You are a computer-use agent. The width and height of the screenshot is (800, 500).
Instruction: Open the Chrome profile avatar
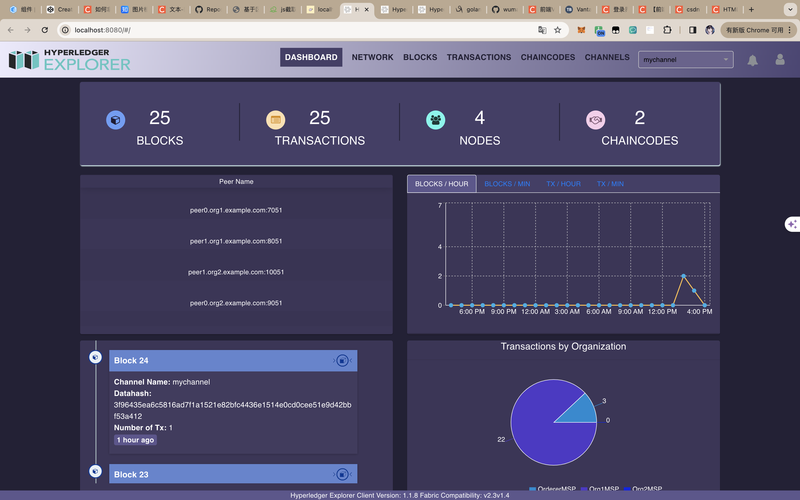tap(710, 30)
